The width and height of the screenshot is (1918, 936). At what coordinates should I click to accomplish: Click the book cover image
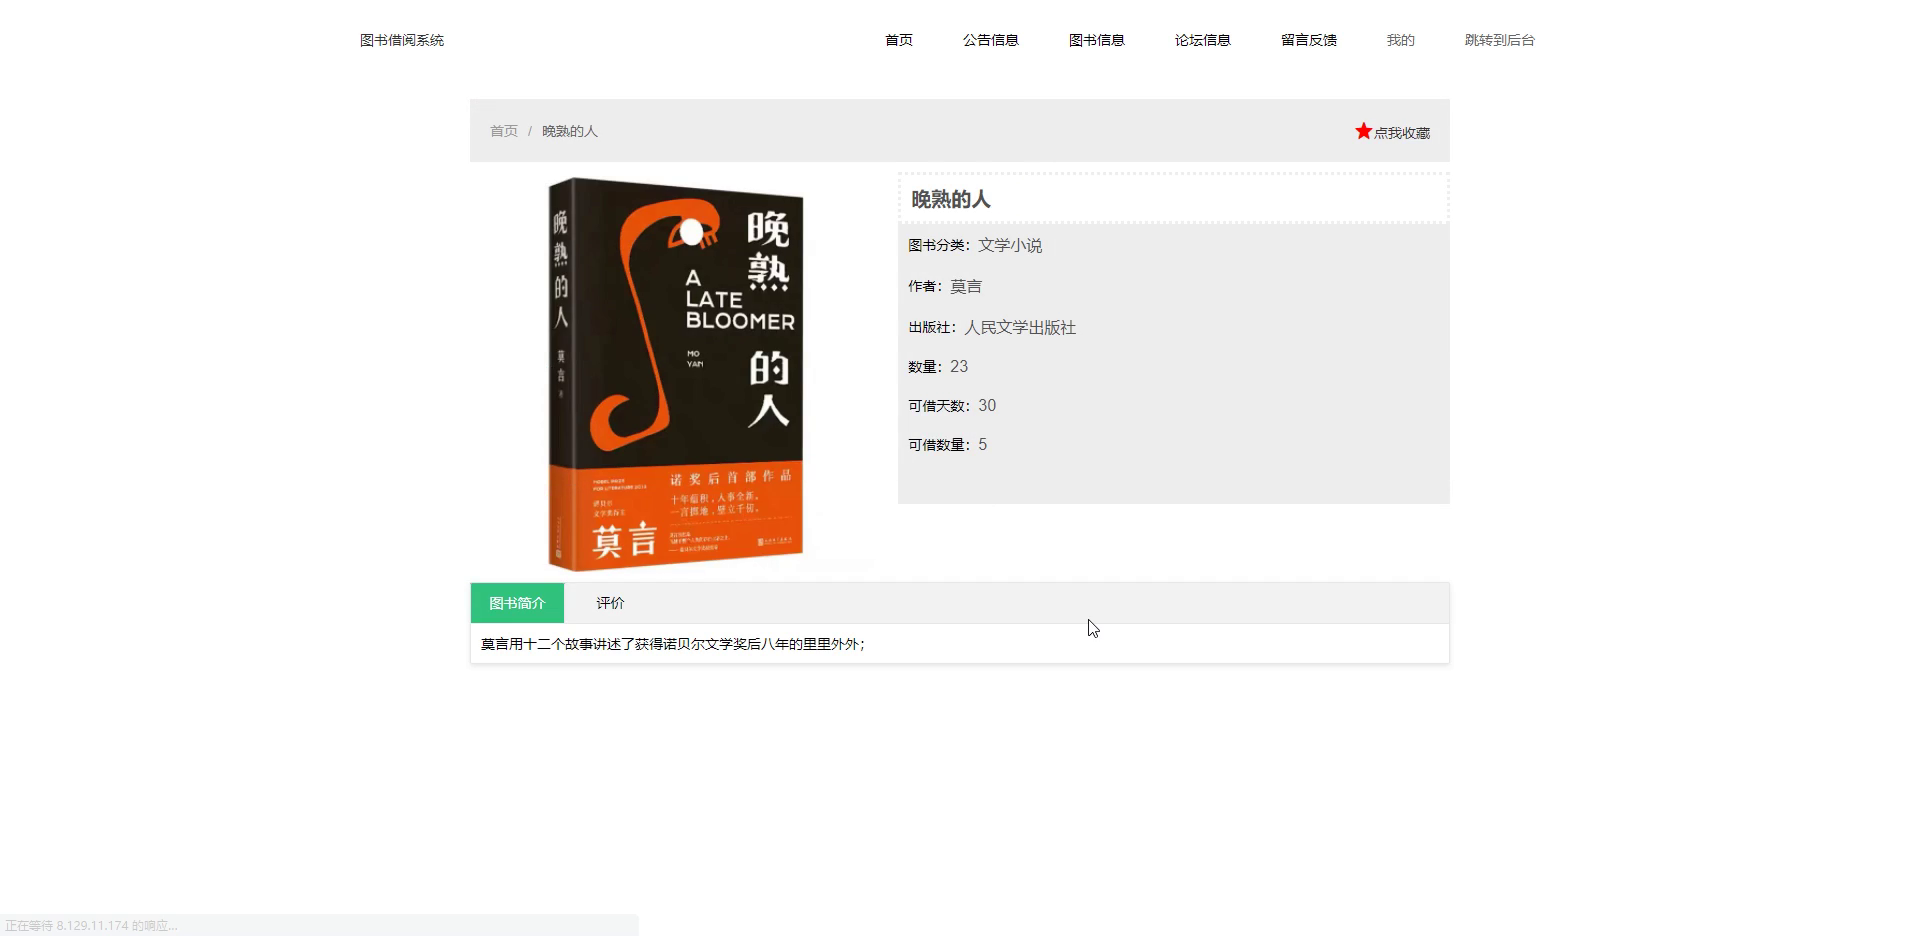[676, 374]
